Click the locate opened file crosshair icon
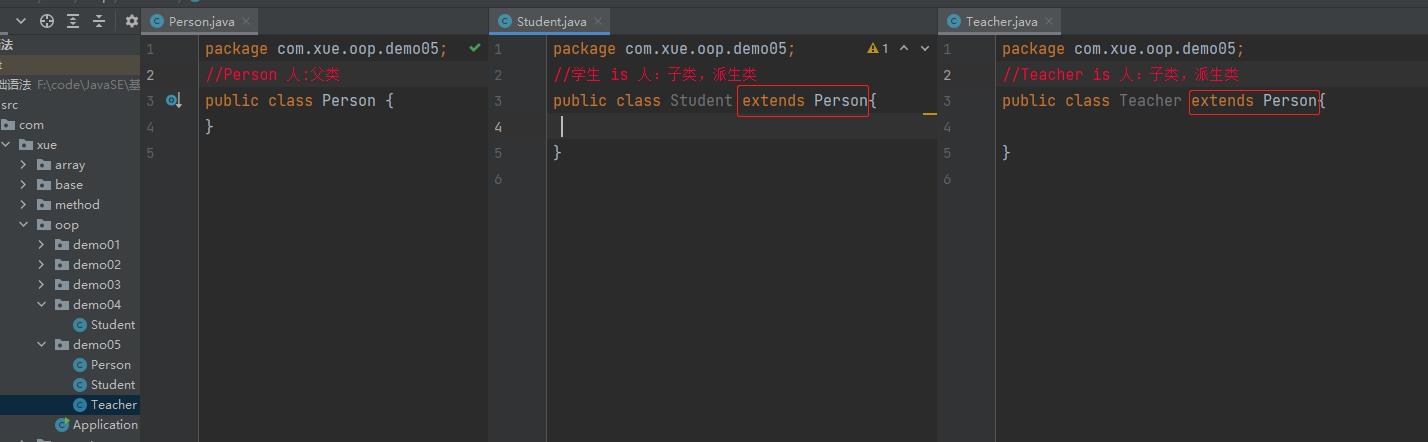The image size is (1428, 442). (47, 21)
